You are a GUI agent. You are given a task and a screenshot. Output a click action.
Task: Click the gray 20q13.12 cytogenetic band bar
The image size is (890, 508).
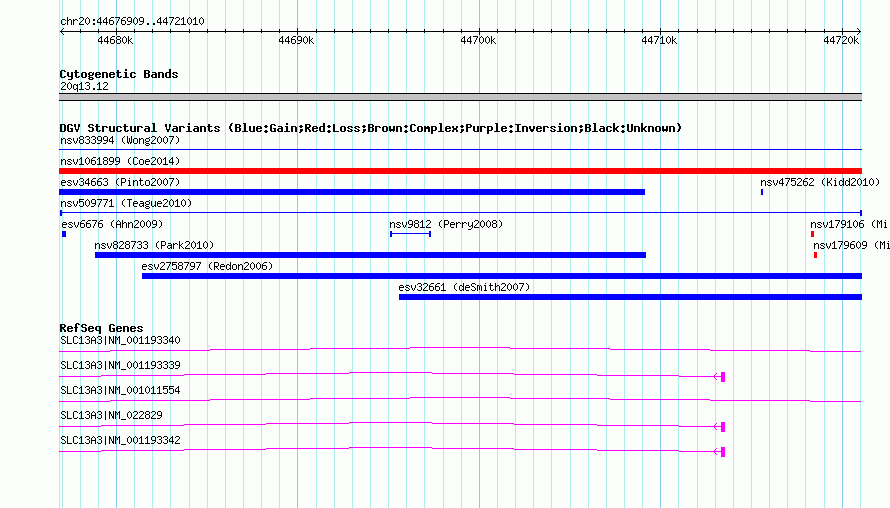tap(460, 97)
